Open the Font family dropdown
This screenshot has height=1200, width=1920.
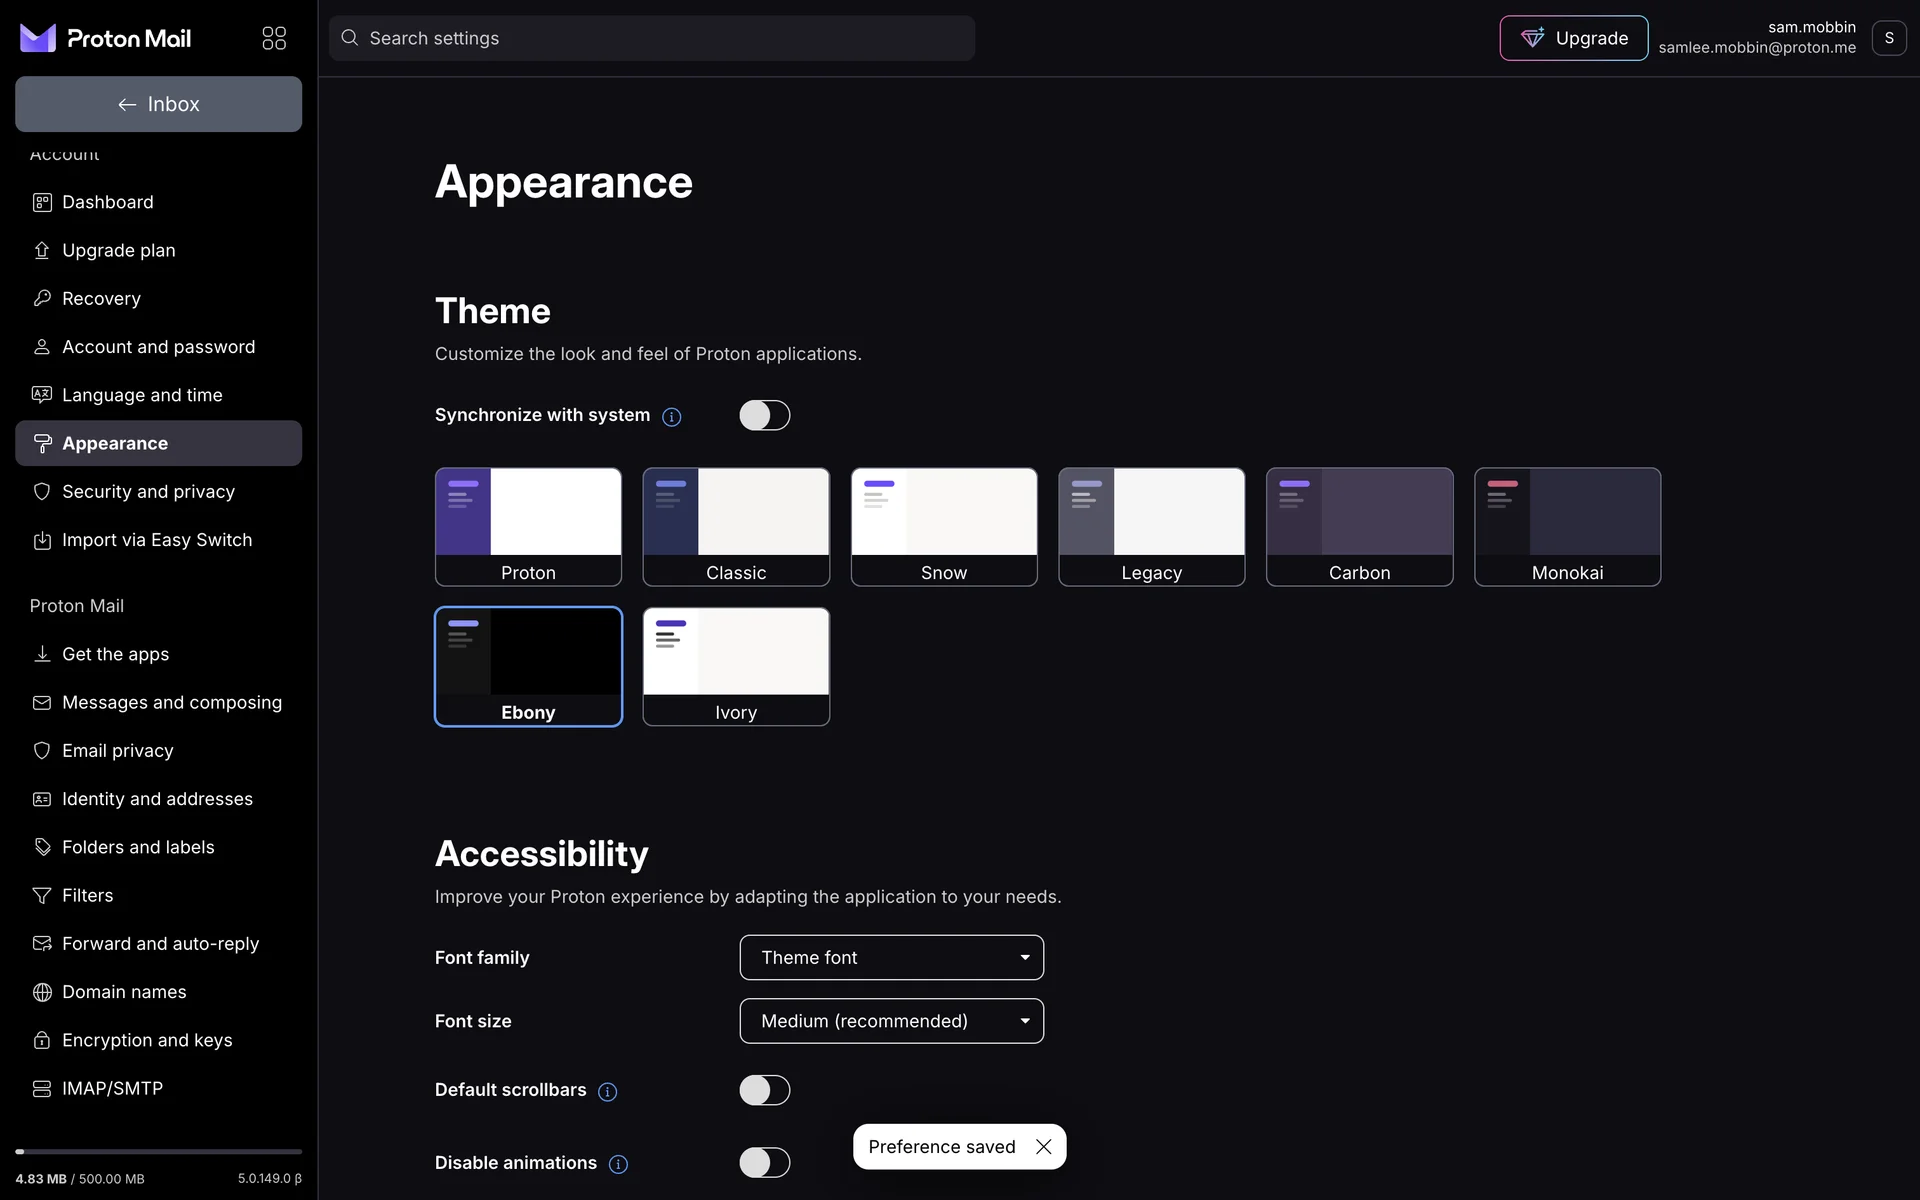click(x=891, y=958)
